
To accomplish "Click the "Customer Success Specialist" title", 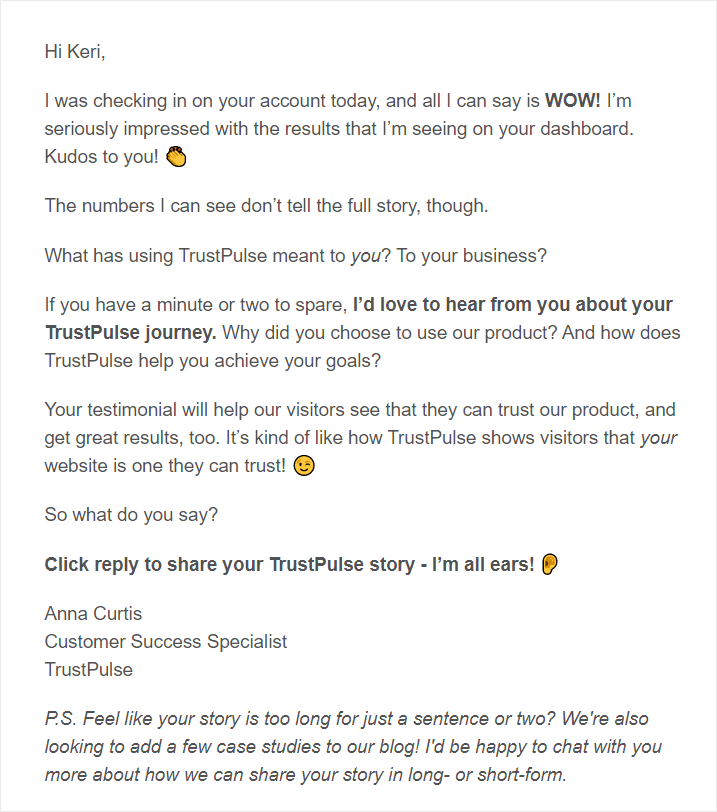I will [166, 641].
